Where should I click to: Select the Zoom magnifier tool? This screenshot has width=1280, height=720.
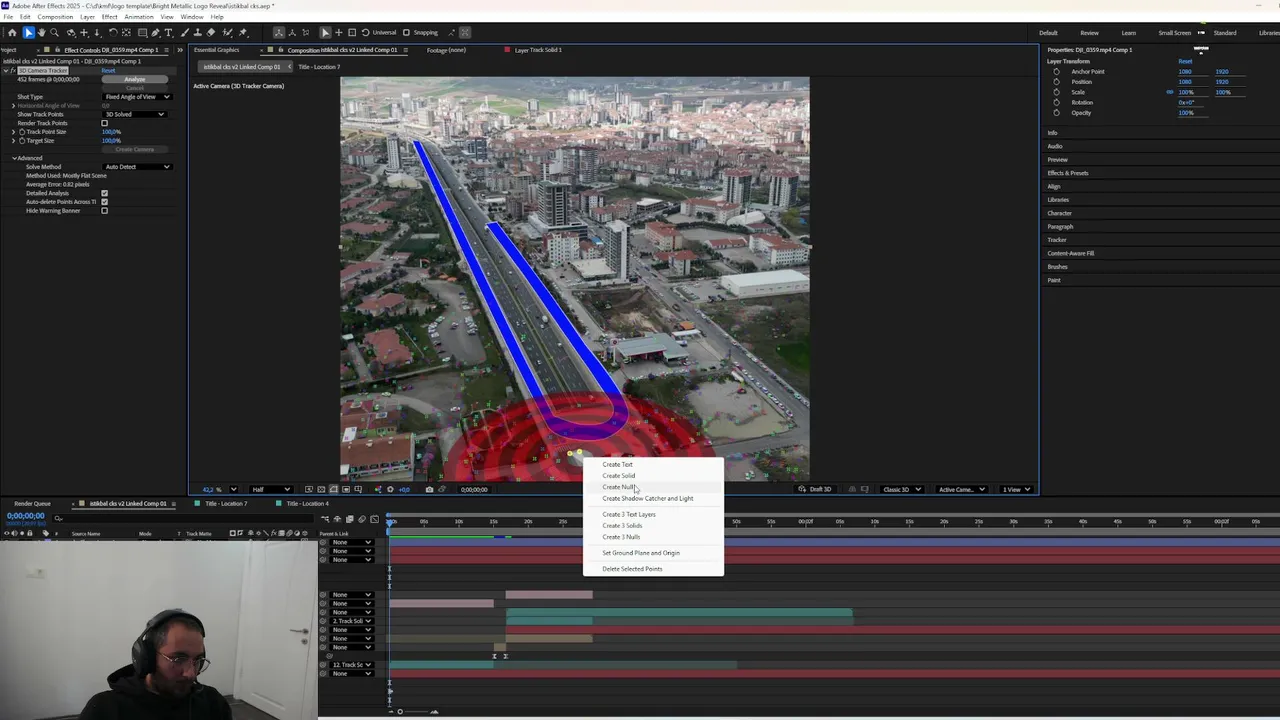pos(54,32)
